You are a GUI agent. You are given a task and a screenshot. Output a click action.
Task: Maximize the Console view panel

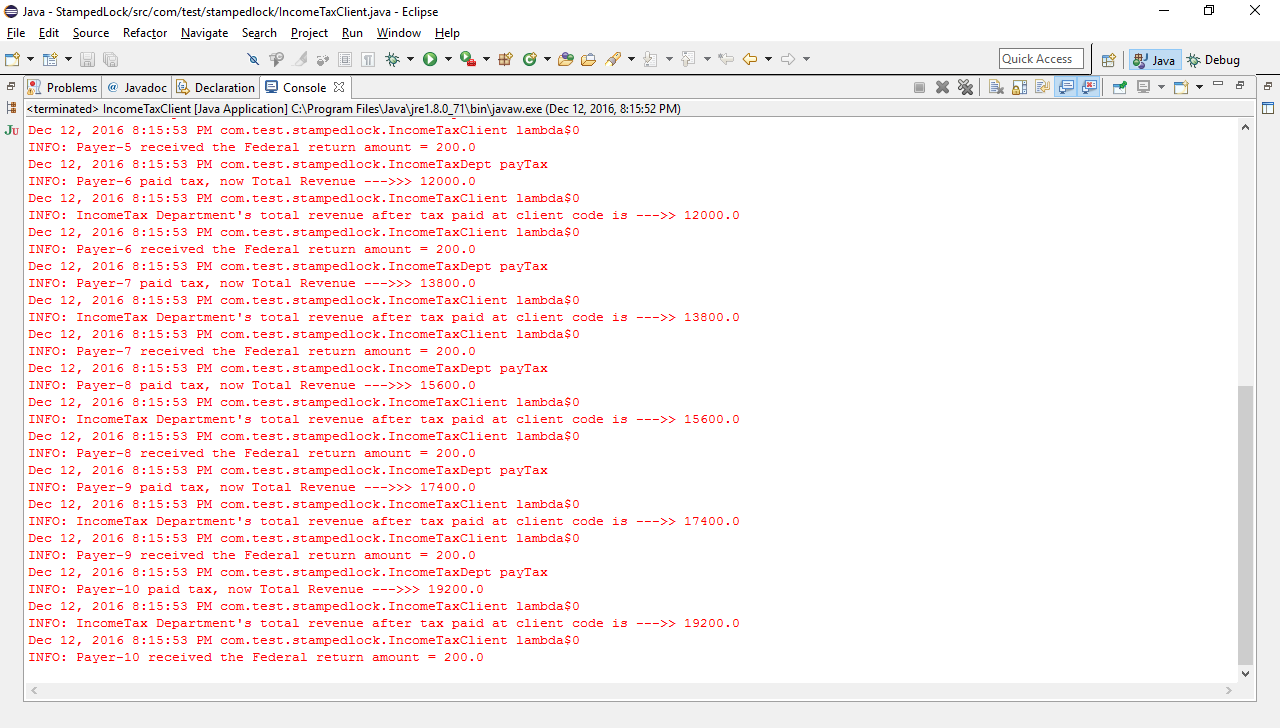(x=1240, y=86)
